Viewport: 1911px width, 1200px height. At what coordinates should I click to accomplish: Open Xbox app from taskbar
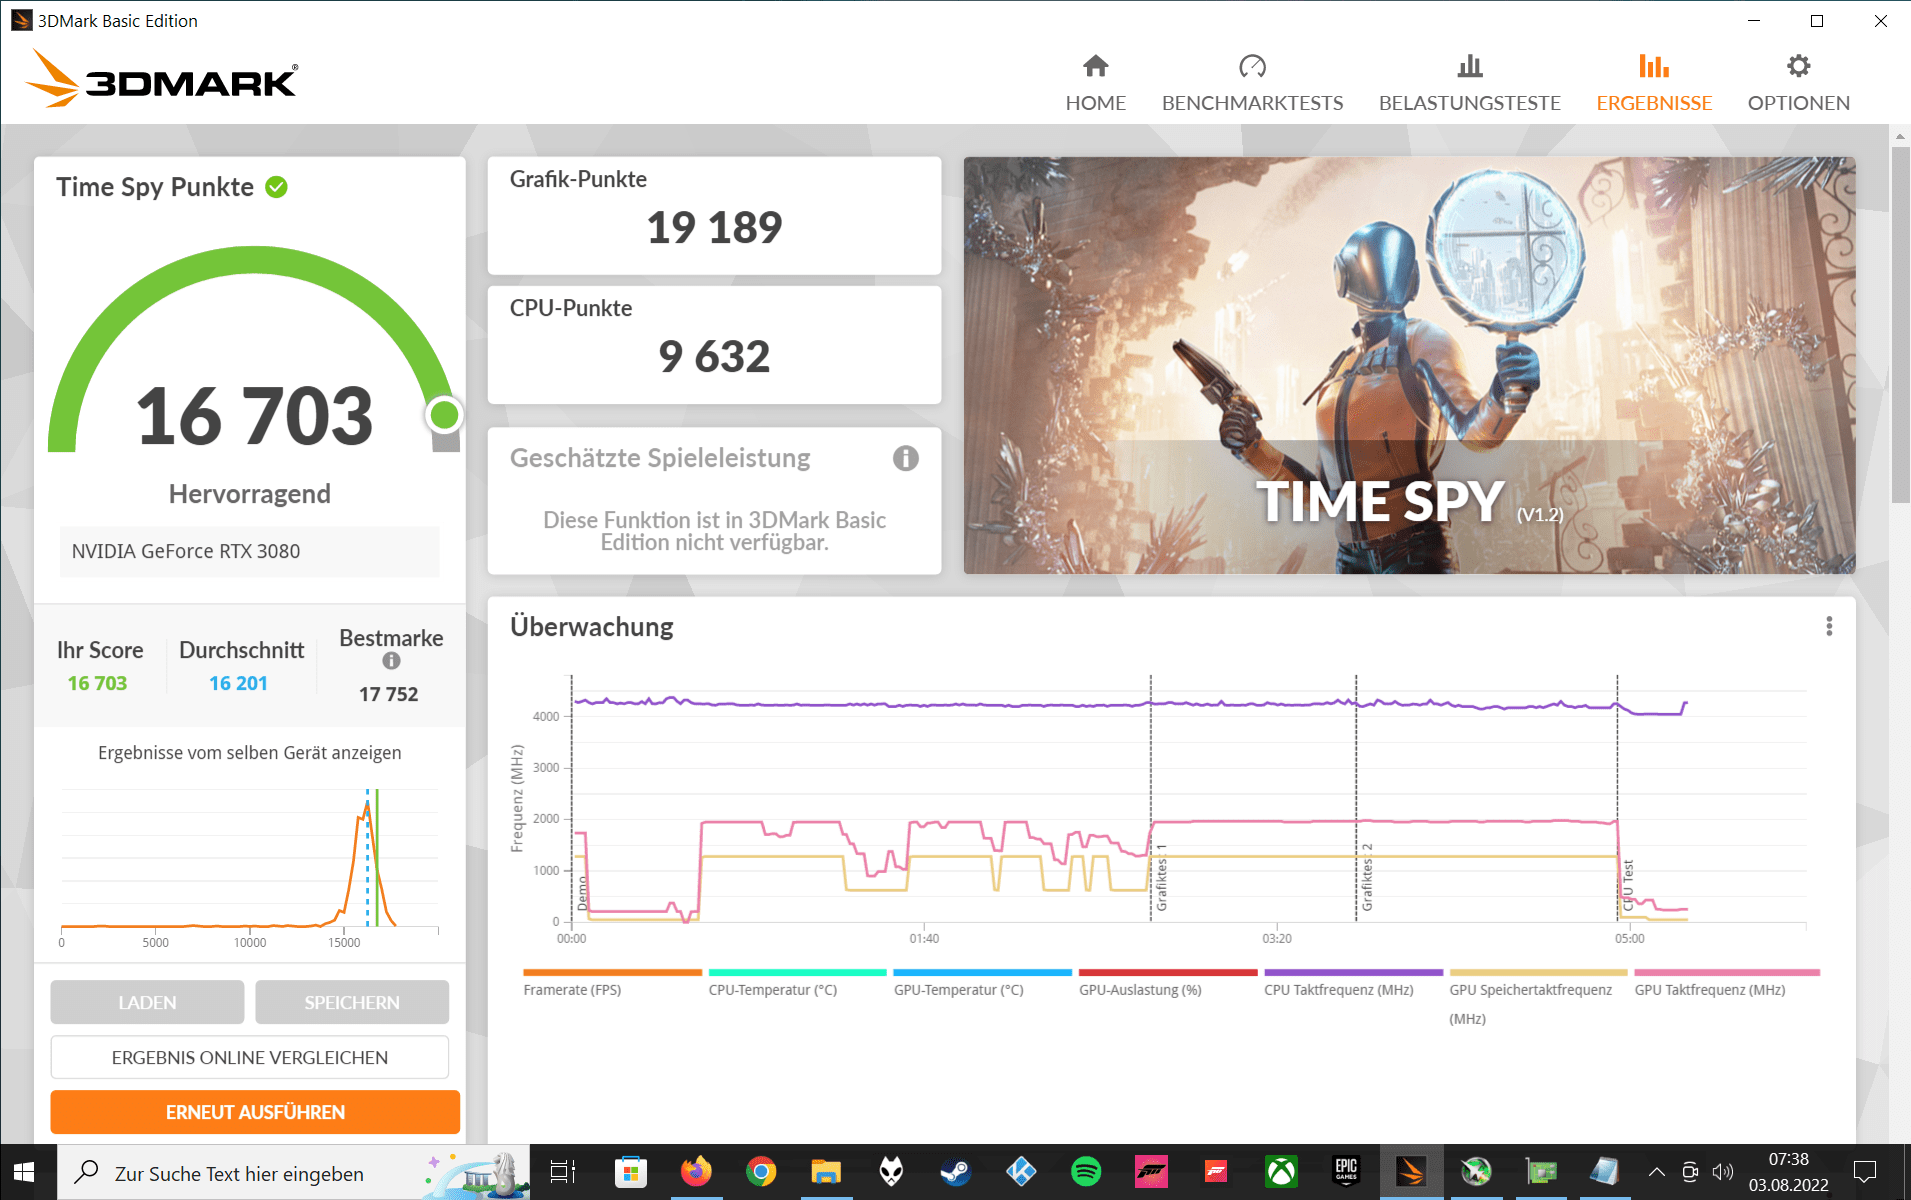[x=1281, y=1172]
